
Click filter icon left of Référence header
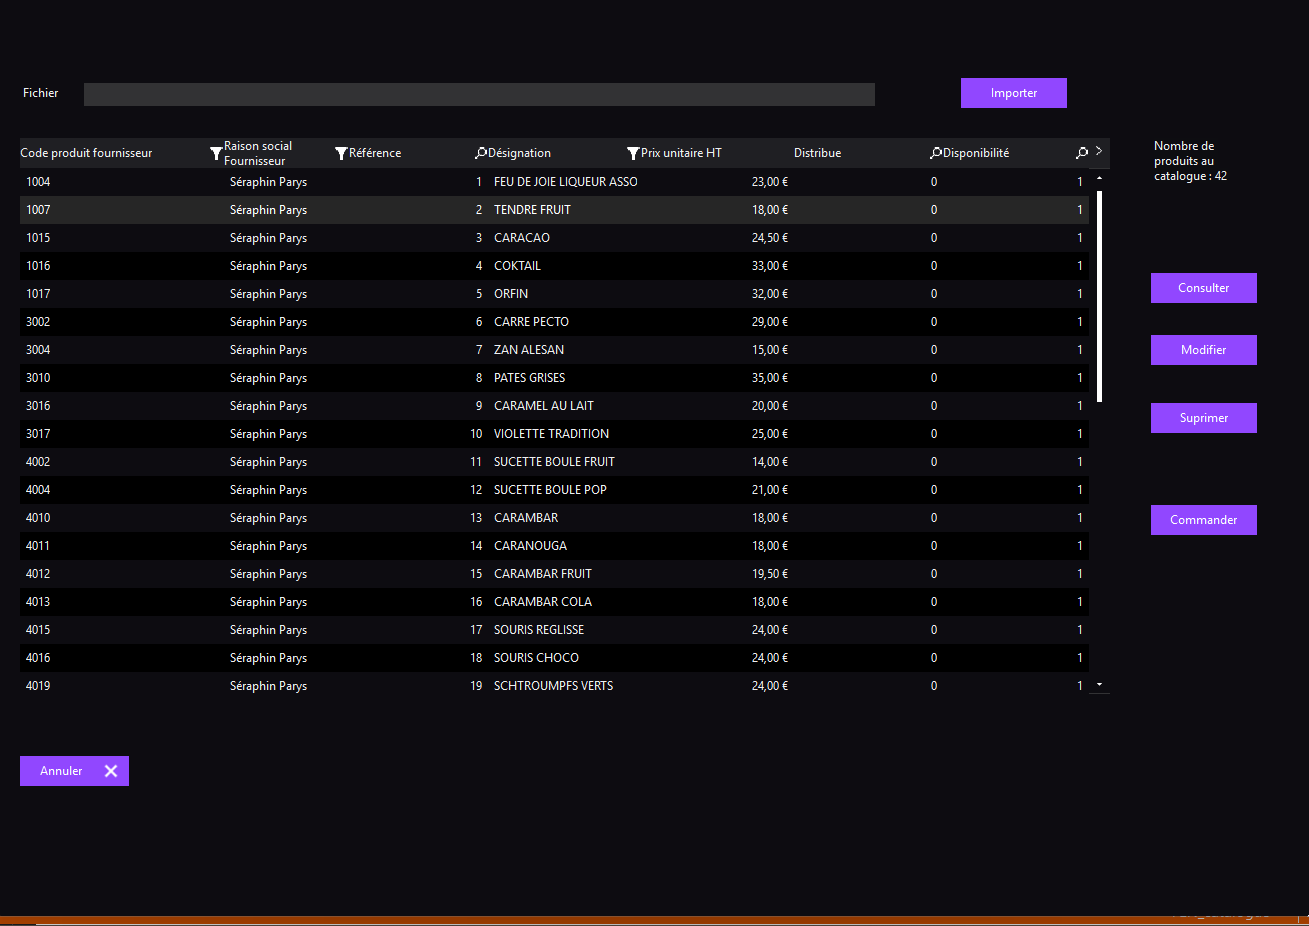pyautogui.click(x=341, y=154)
